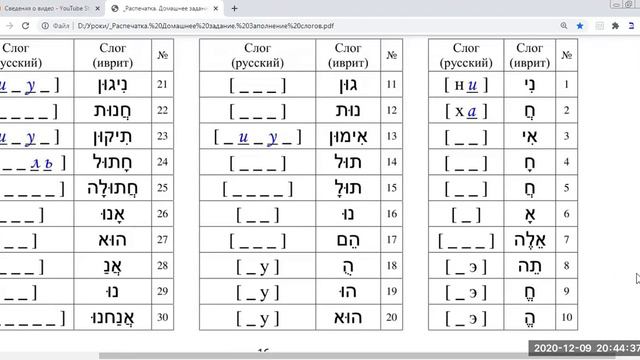640x360 pixels.
Task: Open zoom magnifier in address bar
Action: [564, 26]
